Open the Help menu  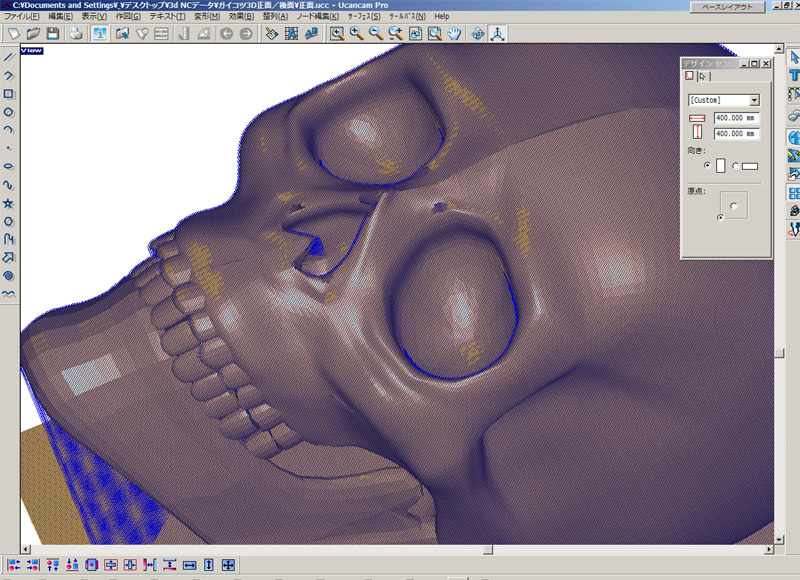coord(441,17)
